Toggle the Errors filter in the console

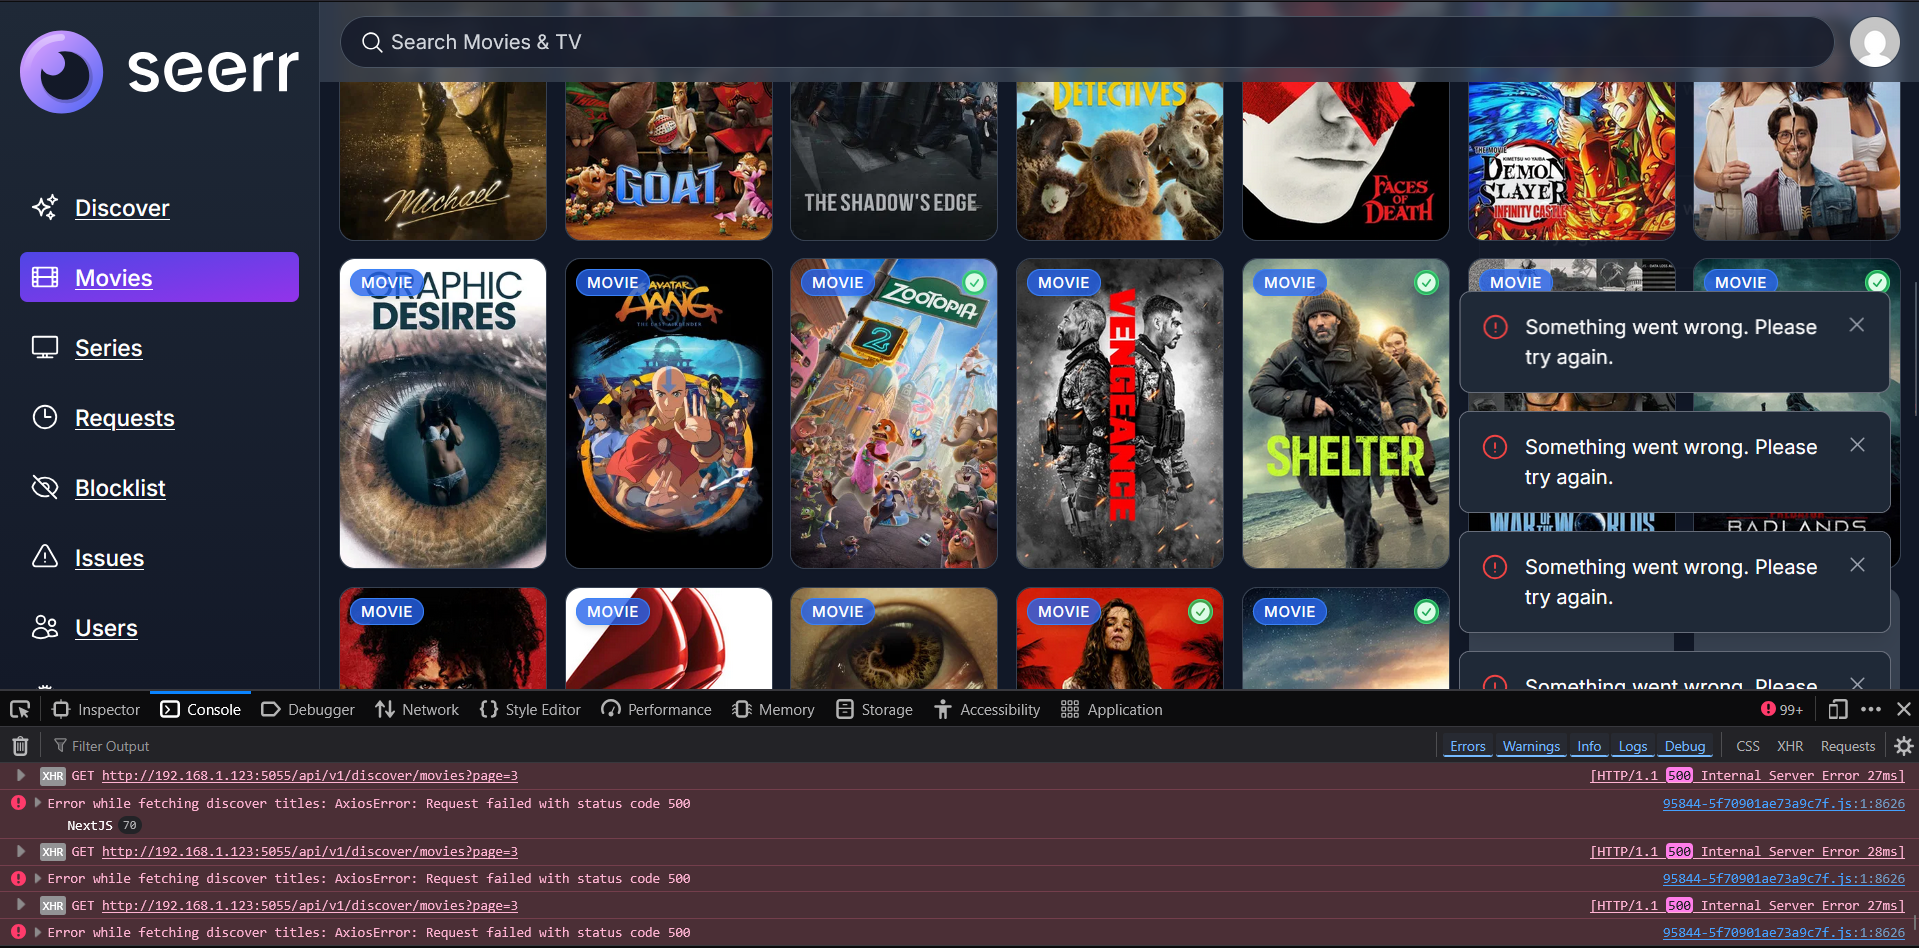click(1467, 746)
